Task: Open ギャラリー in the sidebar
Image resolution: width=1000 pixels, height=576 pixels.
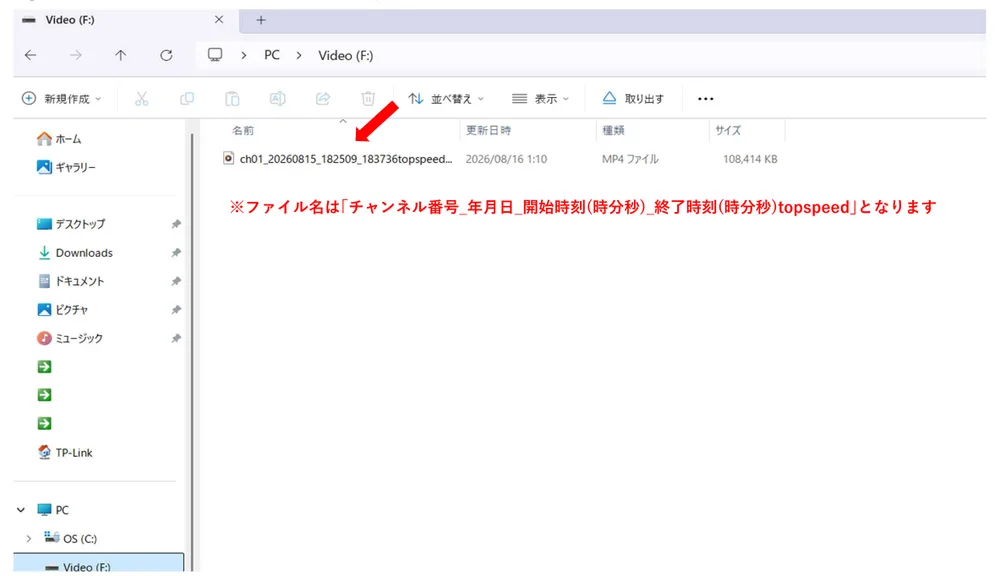Action: pyautogui.click(x=66, y=168)
